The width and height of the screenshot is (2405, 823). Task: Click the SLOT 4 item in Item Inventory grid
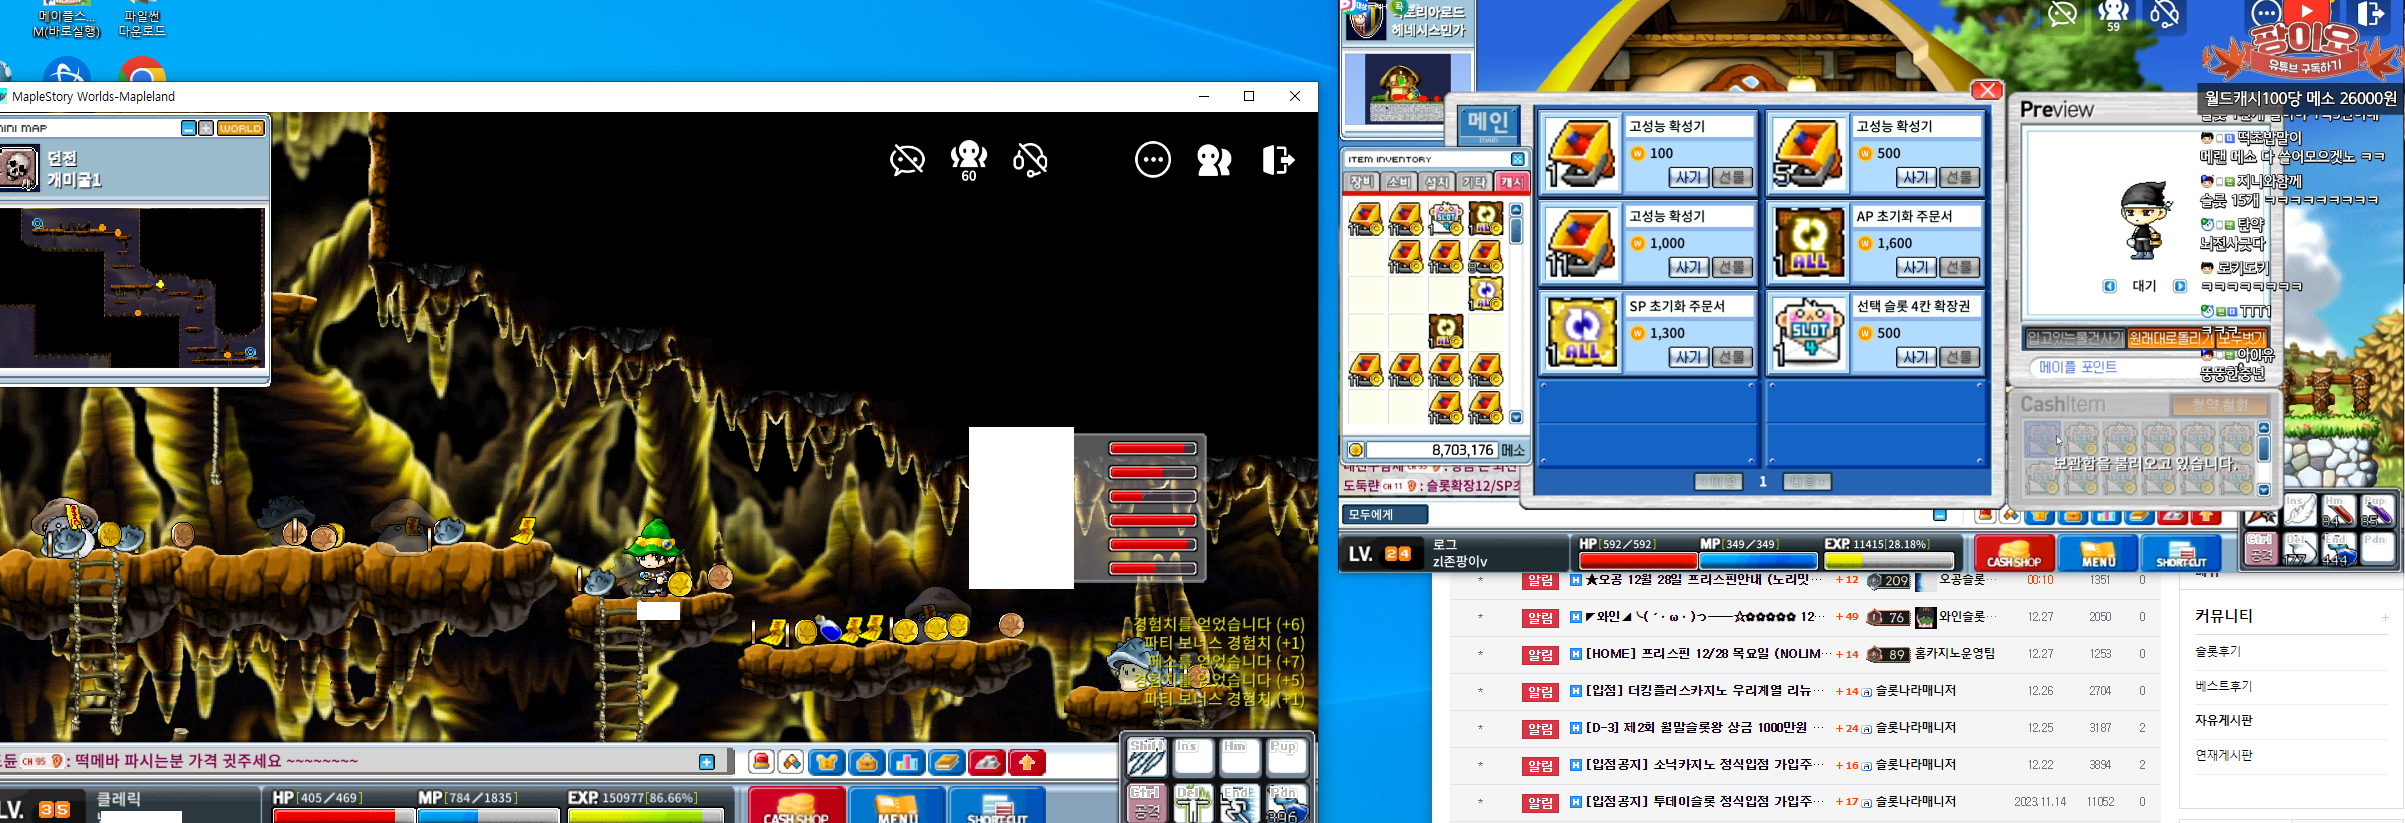(1446, 218)
